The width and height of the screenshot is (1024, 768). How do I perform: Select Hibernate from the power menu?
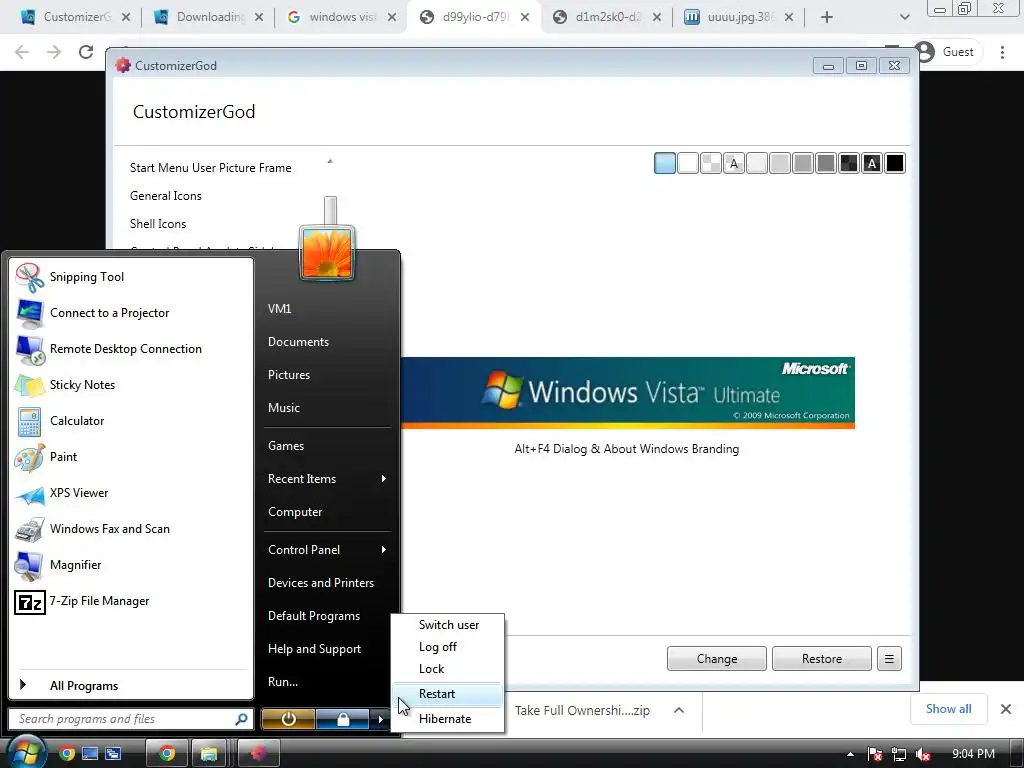pos(448,718)
